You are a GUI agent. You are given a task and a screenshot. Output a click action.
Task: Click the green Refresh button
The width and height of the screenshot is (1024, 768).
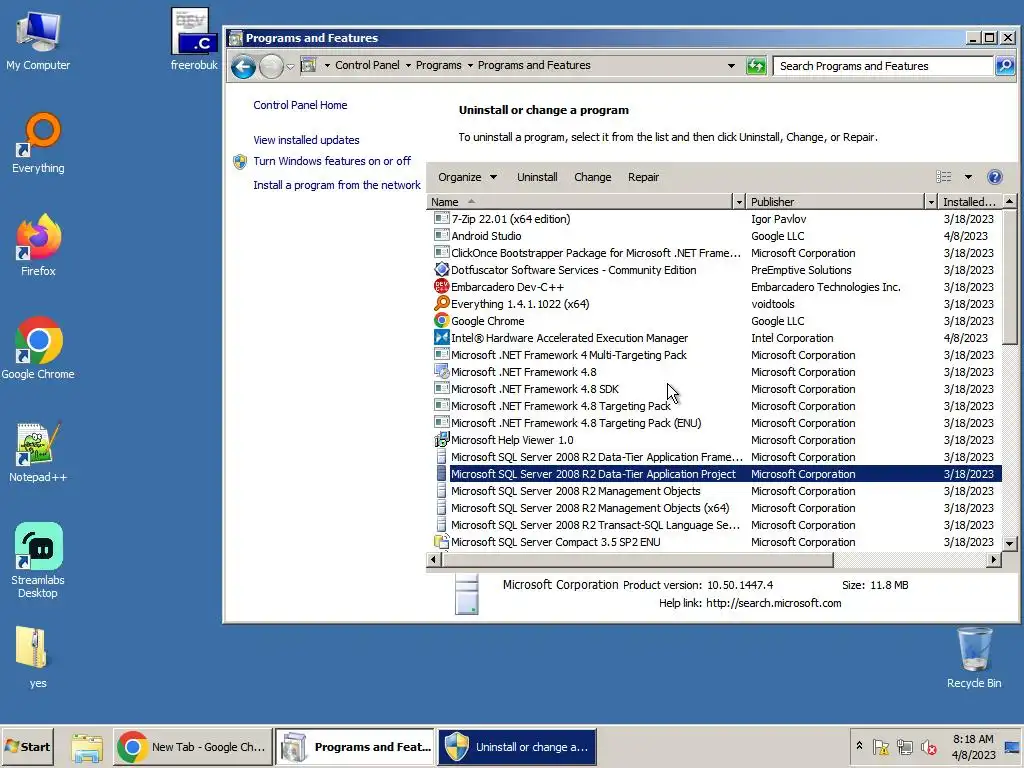[756, 66]
